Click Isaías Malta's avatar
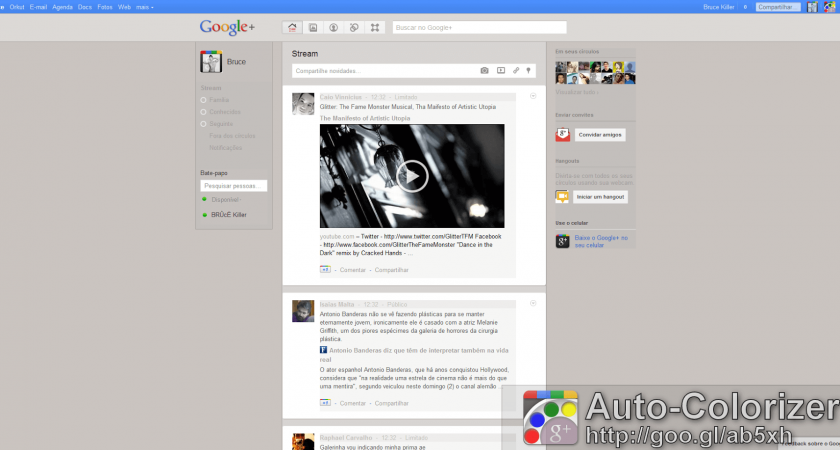The width and height of the screenshot is (840, 450). (x=303, y=311)
